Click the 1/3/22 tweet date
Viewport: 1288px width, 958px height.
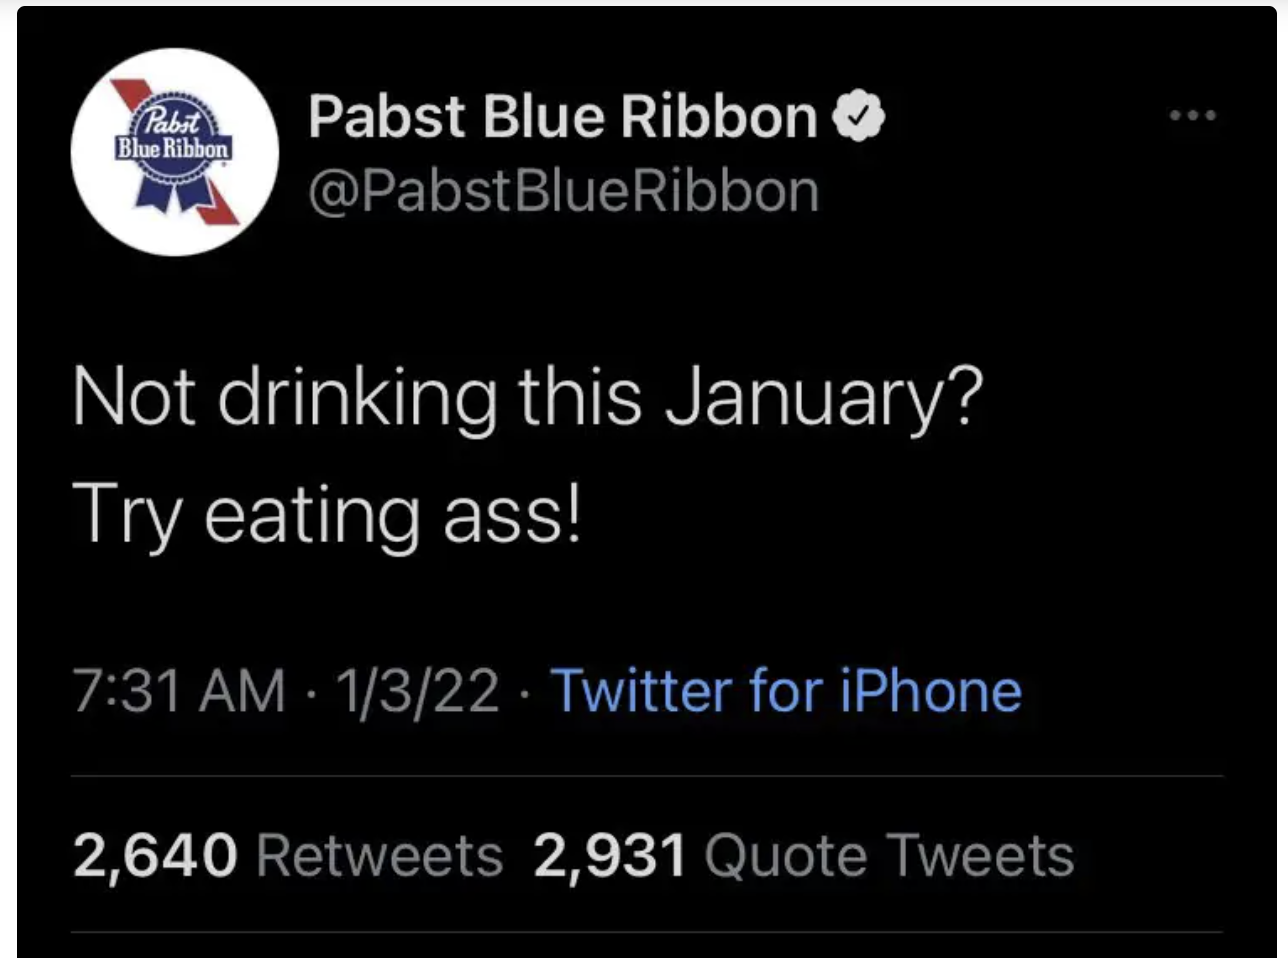coord(418,691)
